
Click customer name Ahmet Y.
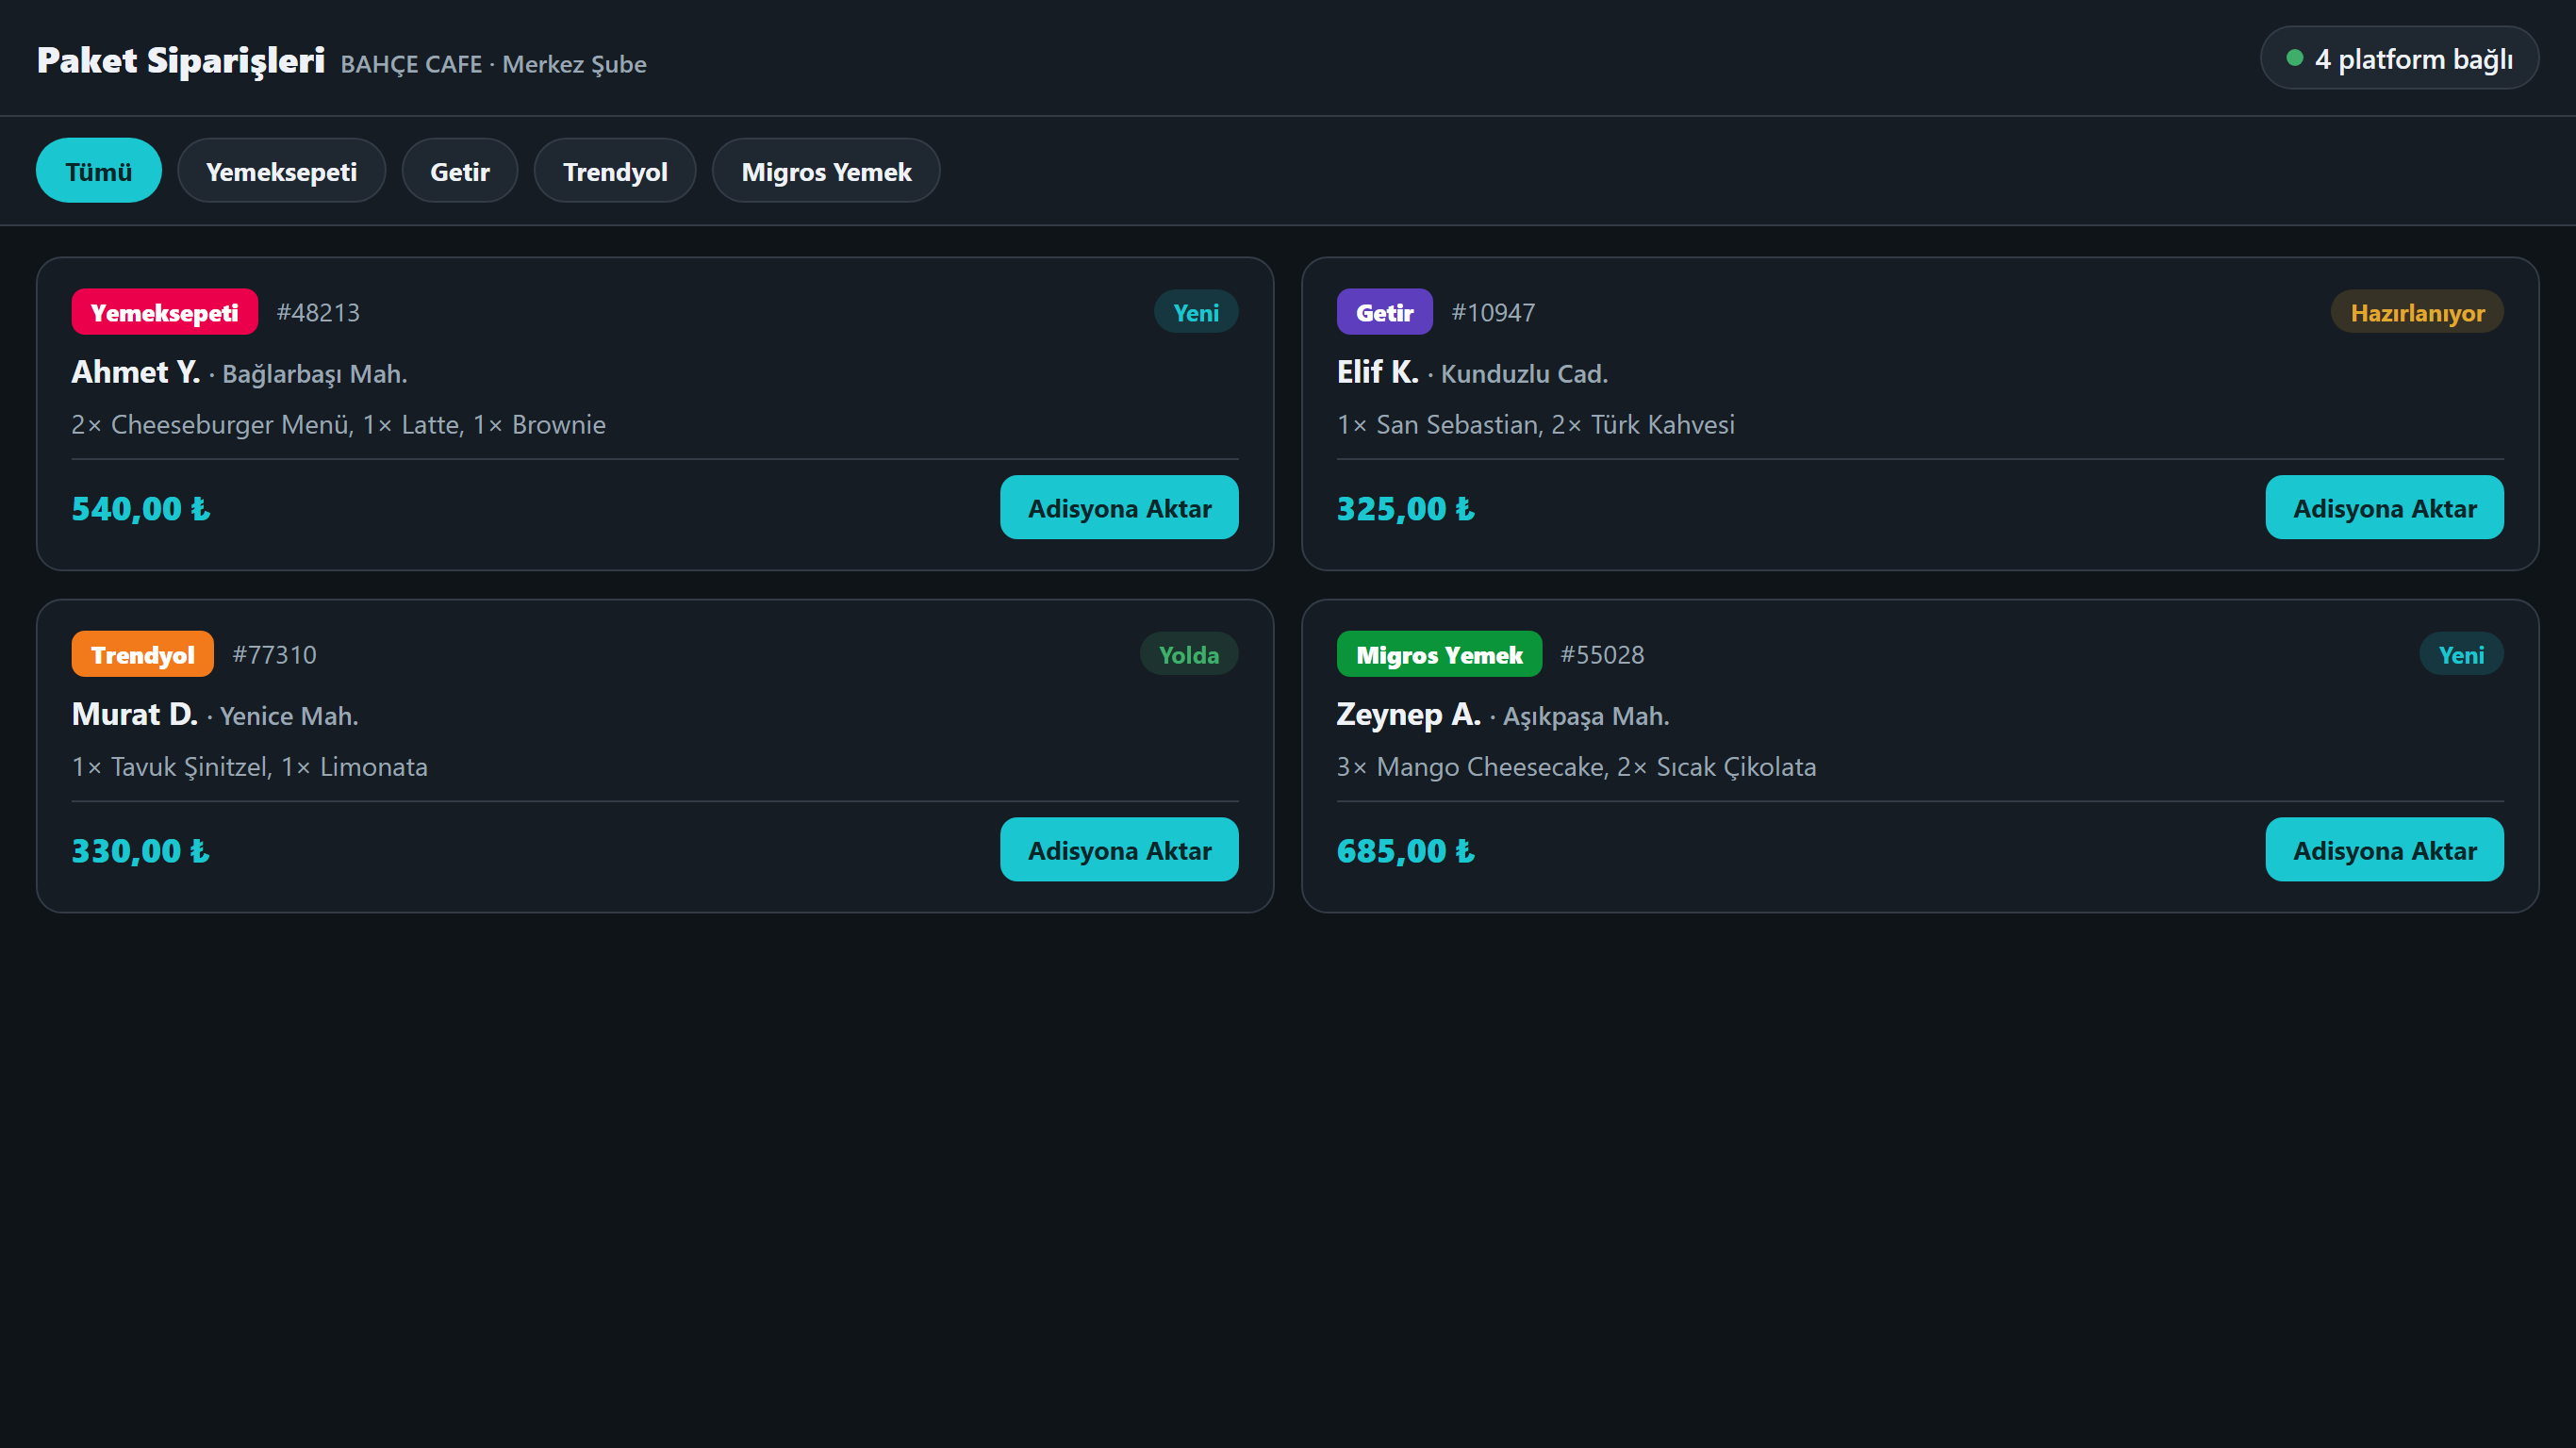[136, 372]
